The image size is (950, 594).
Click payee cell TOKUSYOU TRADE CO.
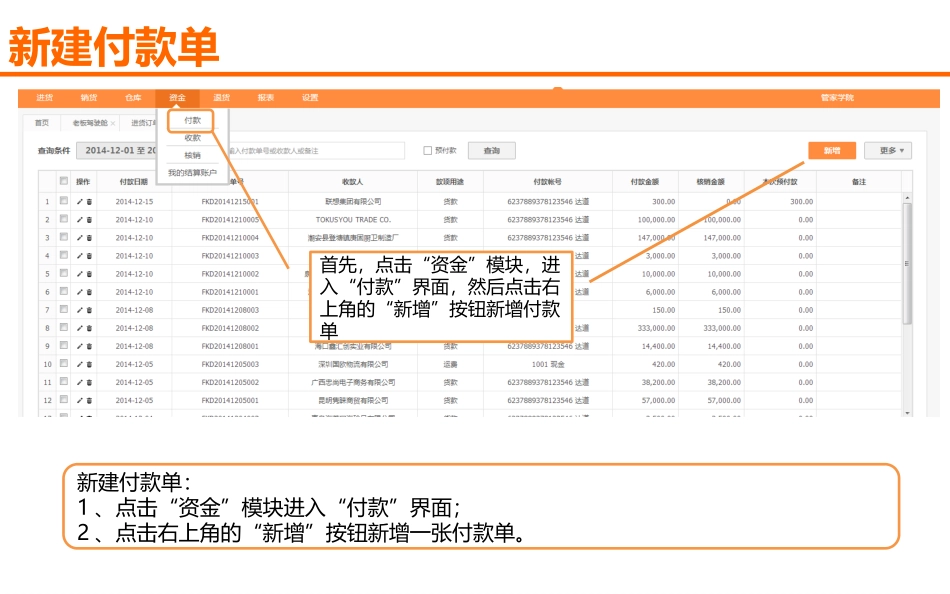(353, 220)
